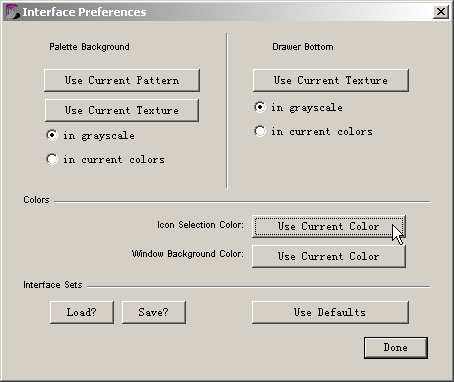This screenshot has width=454, height=382.
Task: Click the Interface Sets section heading
Action: 53,285
